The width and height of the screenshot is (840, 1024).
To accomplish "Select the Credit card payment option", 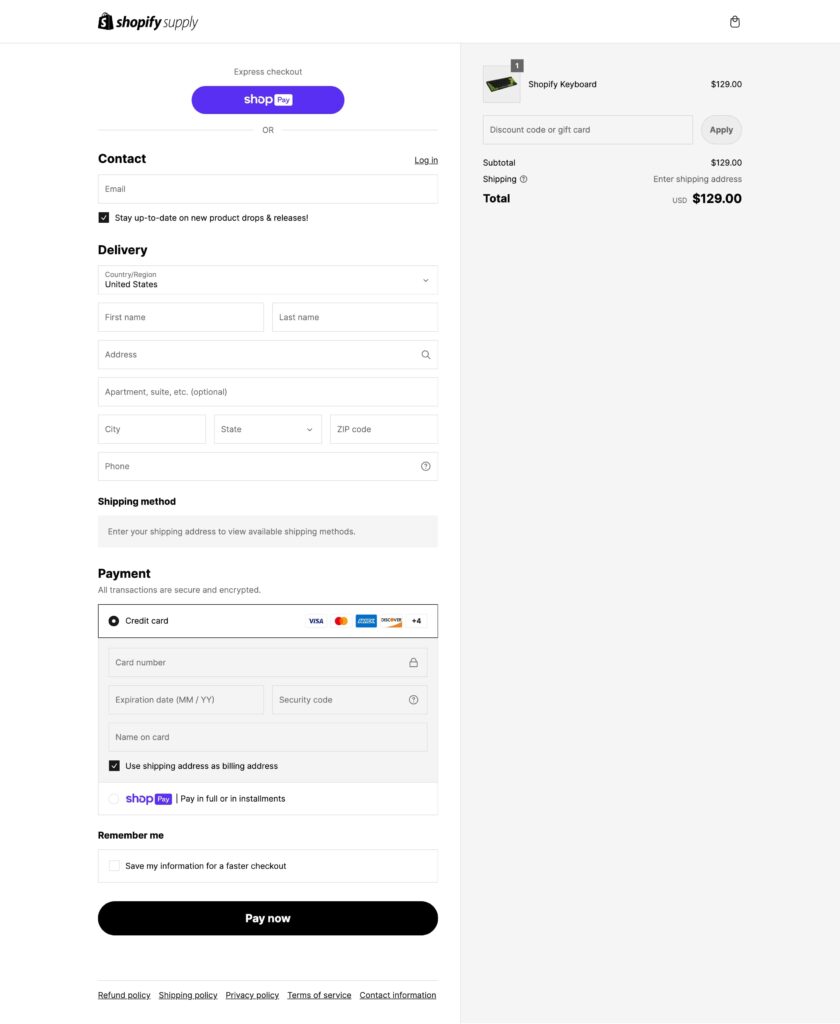I will click(x=113, y=620).
